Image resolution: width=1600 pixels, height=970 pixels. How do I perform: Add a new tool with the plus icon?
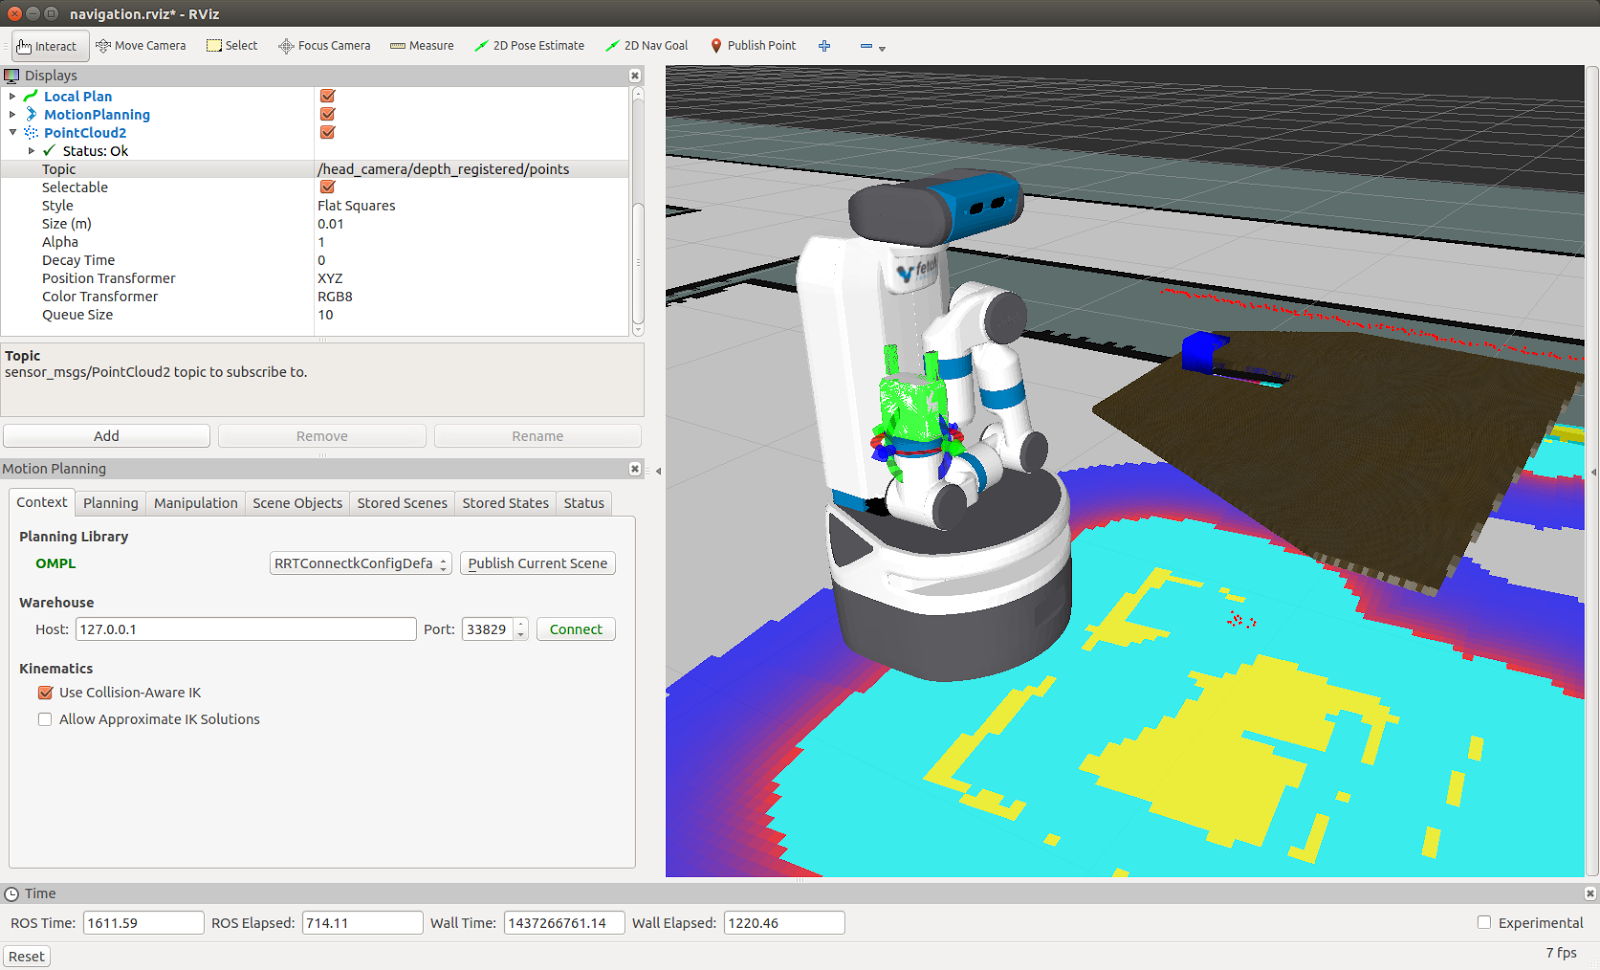(x=824, y=45)
